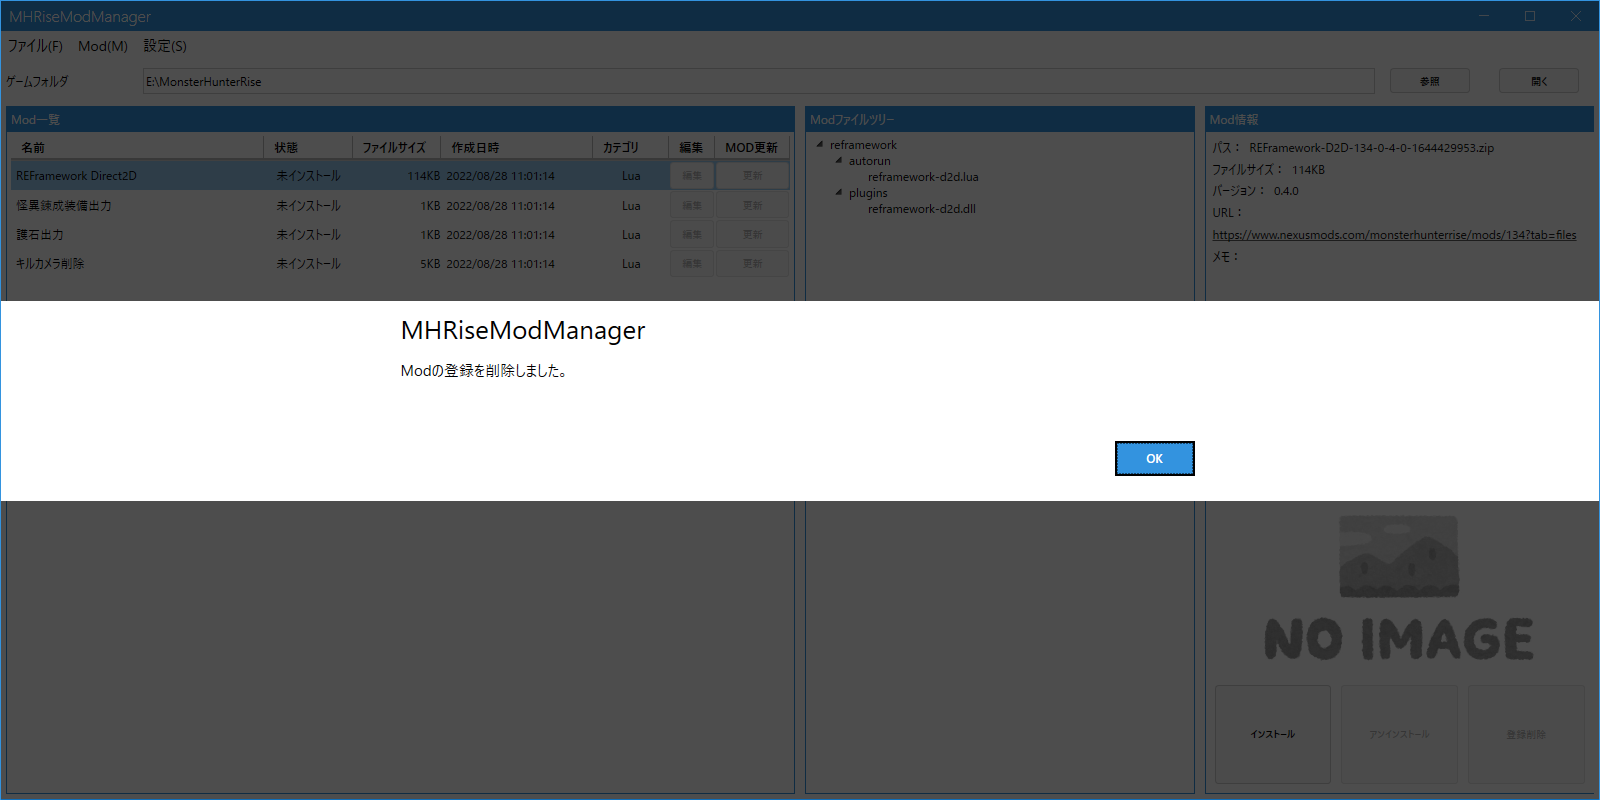Click 編集 button for 怪異錬成装備出力
This screenshot has height=800, width=1600.
click(x=692, y=205)
